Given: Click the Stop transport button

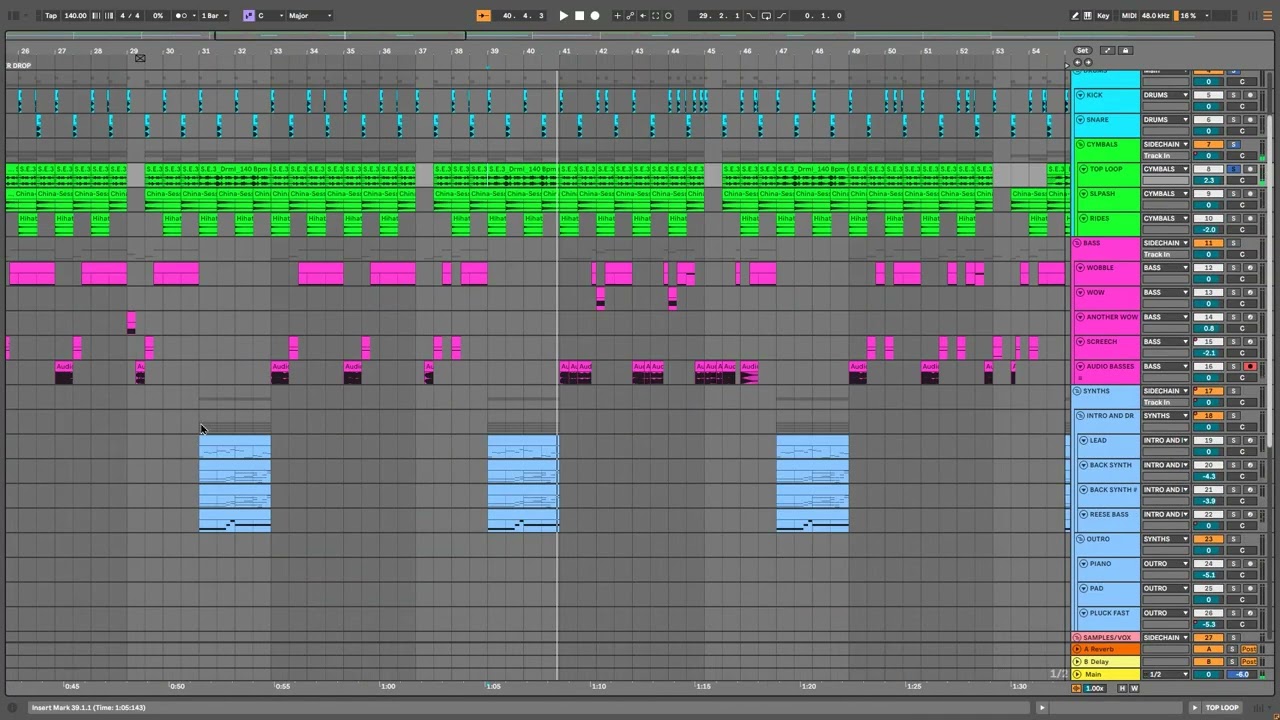Looking at the screenshot, I should coord(579,15).
